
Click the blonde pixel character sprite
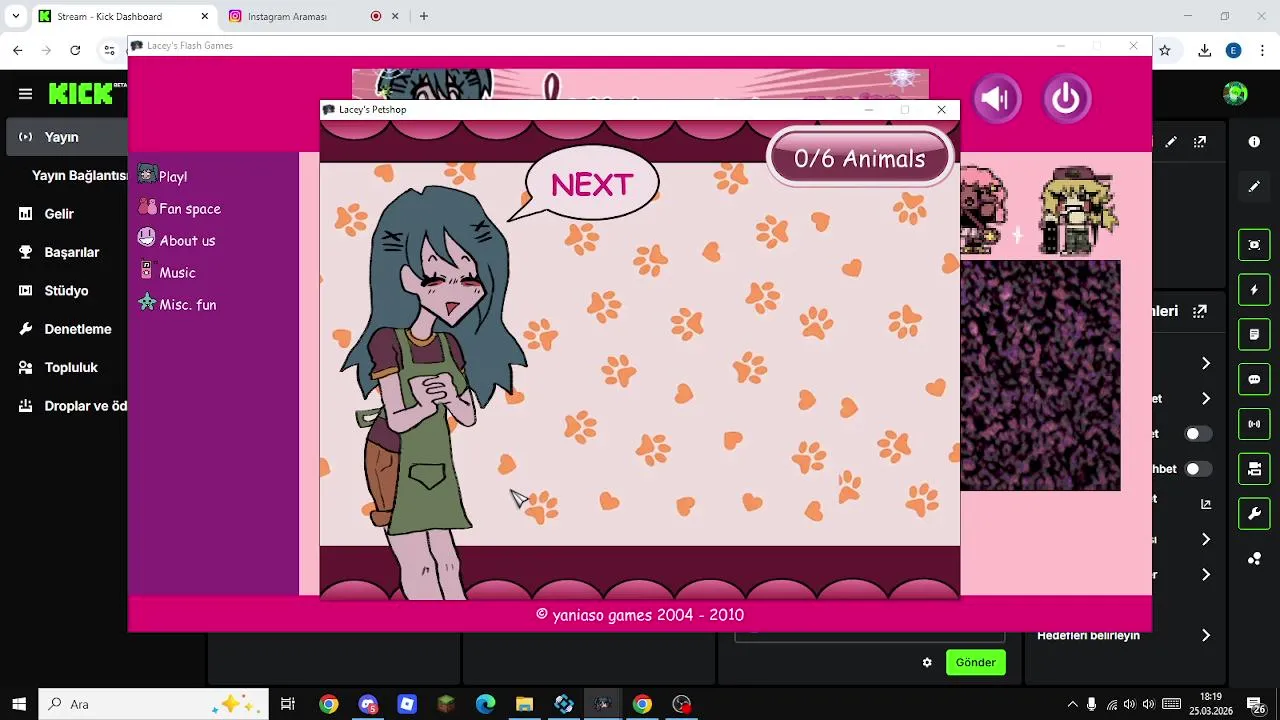pyautogui.click(x=1078, y=210)
